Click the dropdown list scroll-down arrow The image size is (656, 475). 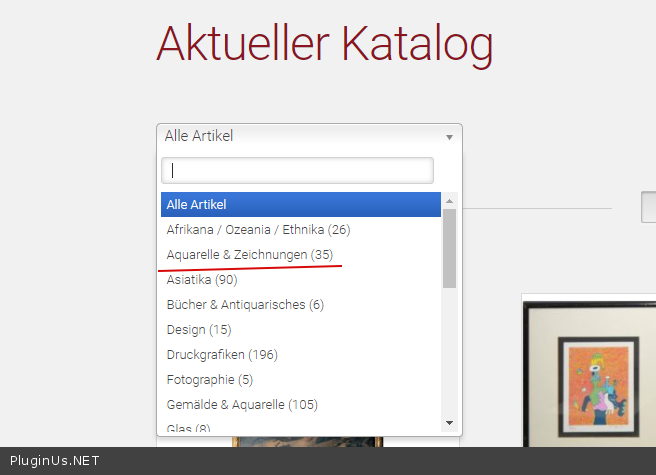coord(450,423)
